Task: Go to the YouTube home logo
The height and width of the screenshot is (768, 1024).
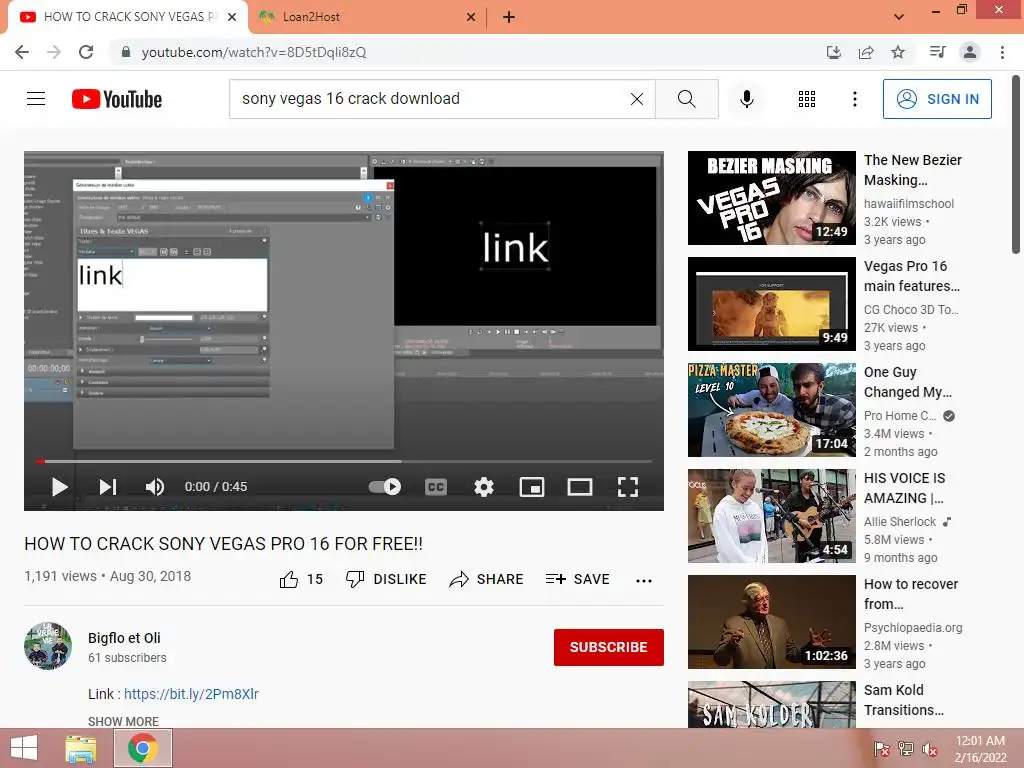Action: (117, 99)
